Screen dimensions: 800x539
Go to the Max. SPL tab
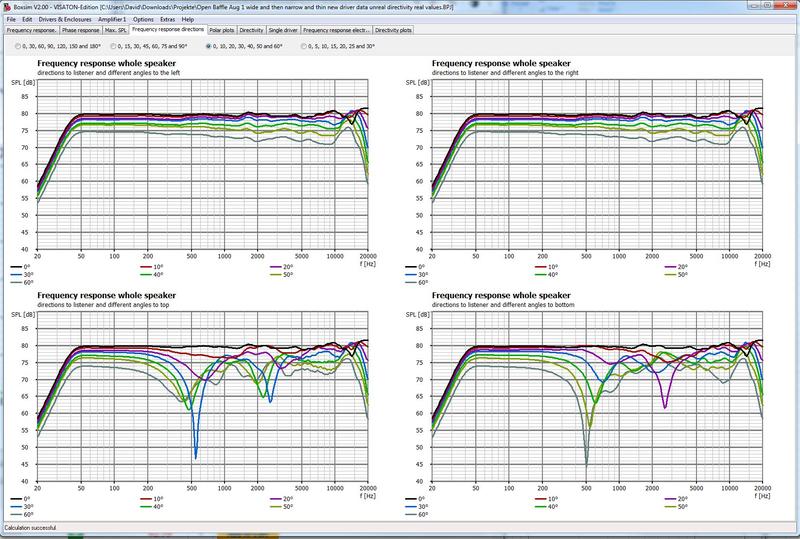tap(117, 30)
